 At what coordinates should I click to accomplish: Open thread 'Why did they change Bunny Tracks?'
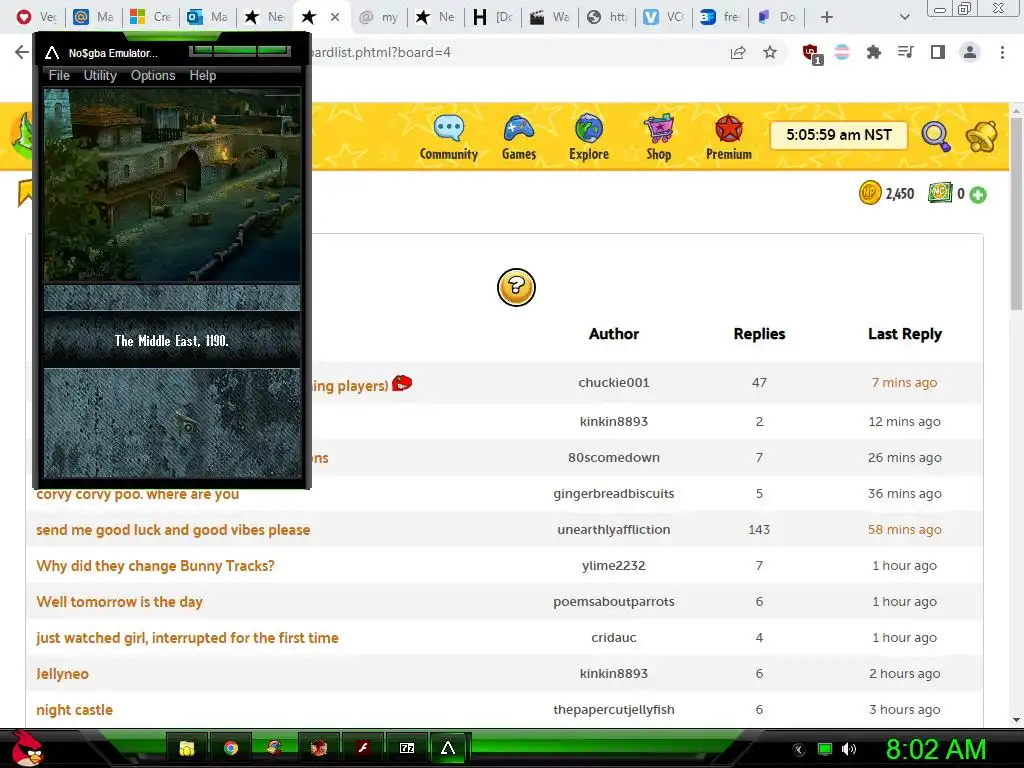coord(155,566)
